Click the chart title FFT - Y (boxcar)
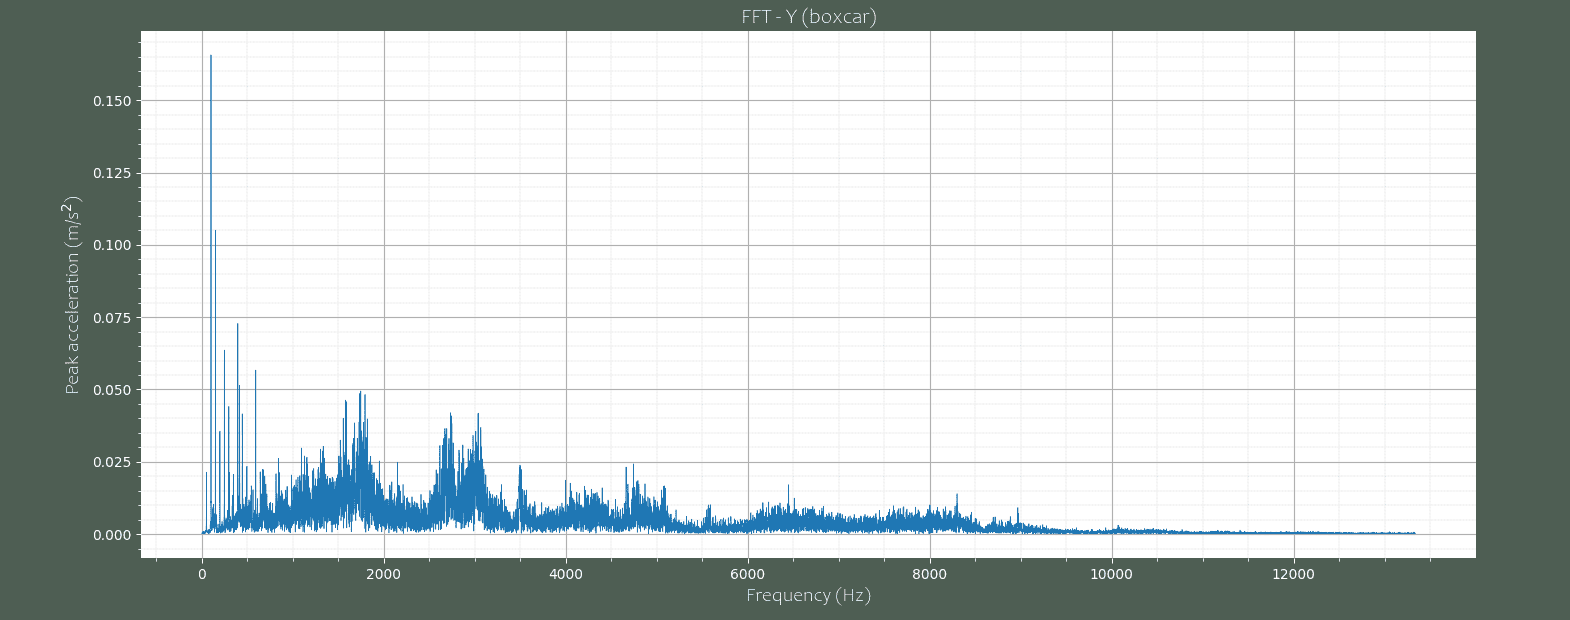The image size is (1570, 620). point(808,16)
